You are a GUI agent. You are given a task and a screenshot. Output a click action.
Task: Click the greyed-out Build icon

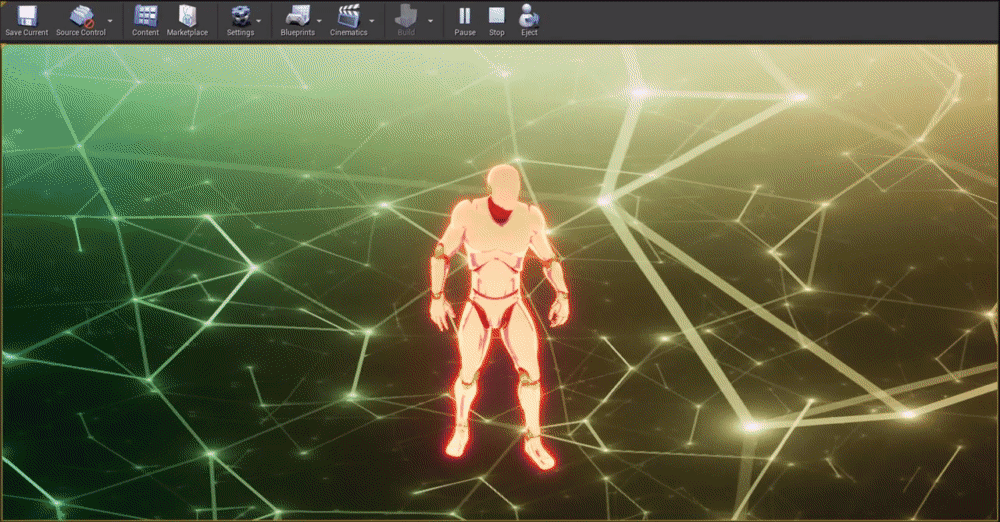[406, 16]
